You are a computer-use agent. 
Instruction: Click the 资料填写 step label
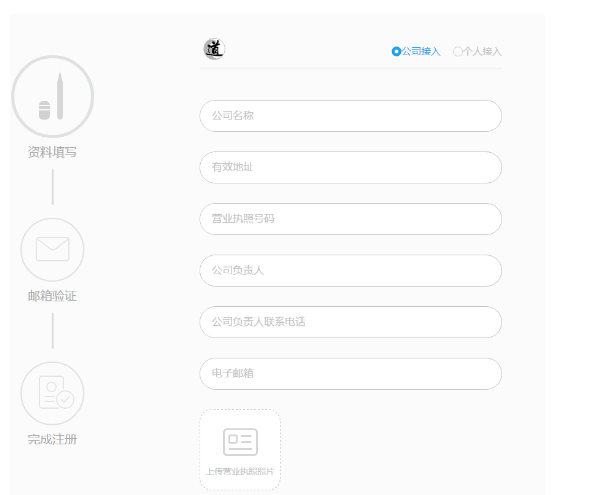tap(52, 152)
